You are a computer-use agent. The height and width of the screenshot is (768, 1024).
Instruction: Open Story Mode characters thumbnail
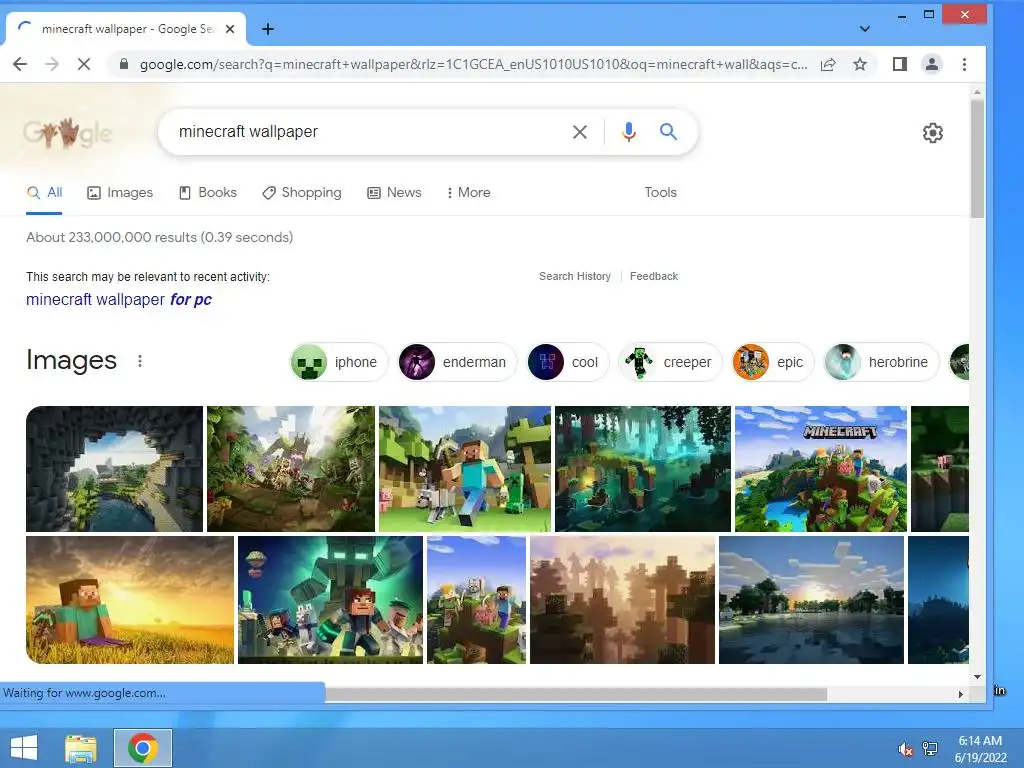coord(330,600)
